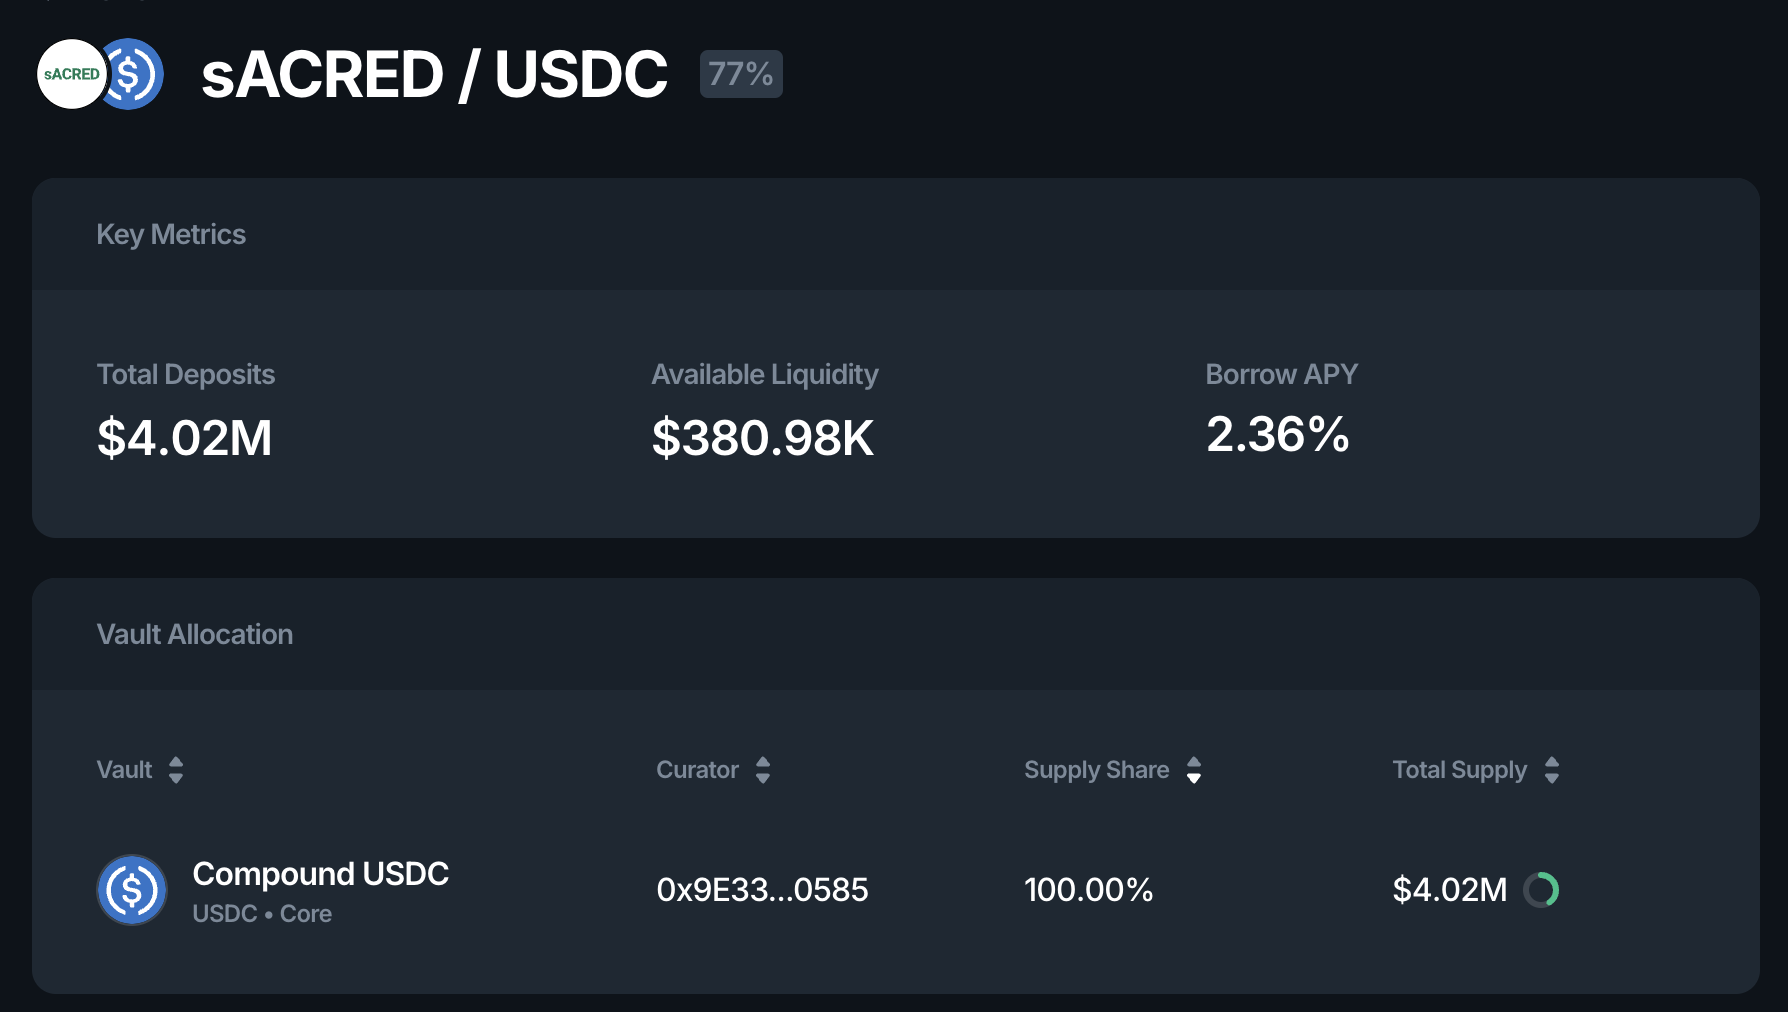Sort by Curator using its sort arrows
The image size is (1788, 1012).
point(763,770)
